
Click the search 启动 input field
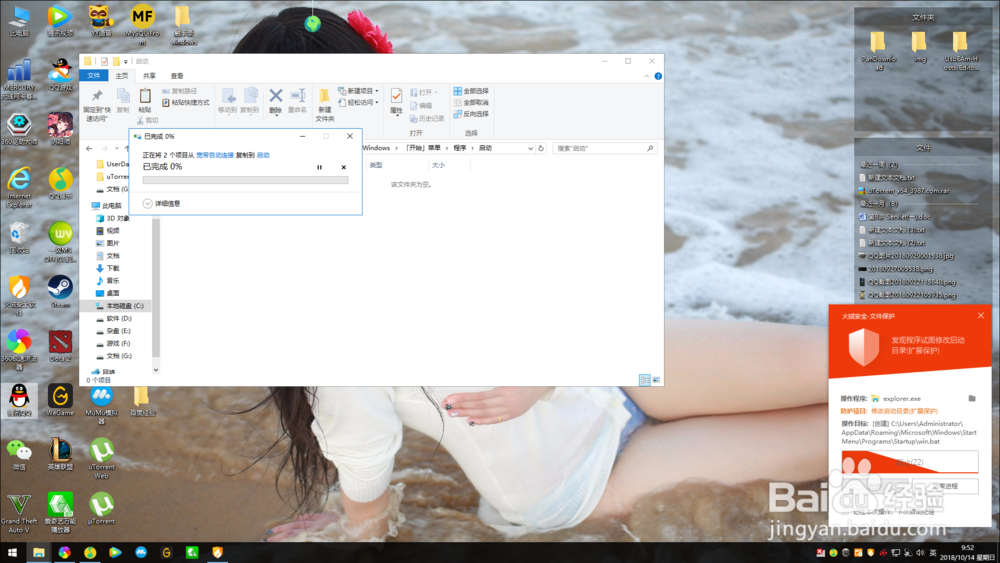pyautogui.click(x=604, y=149)
